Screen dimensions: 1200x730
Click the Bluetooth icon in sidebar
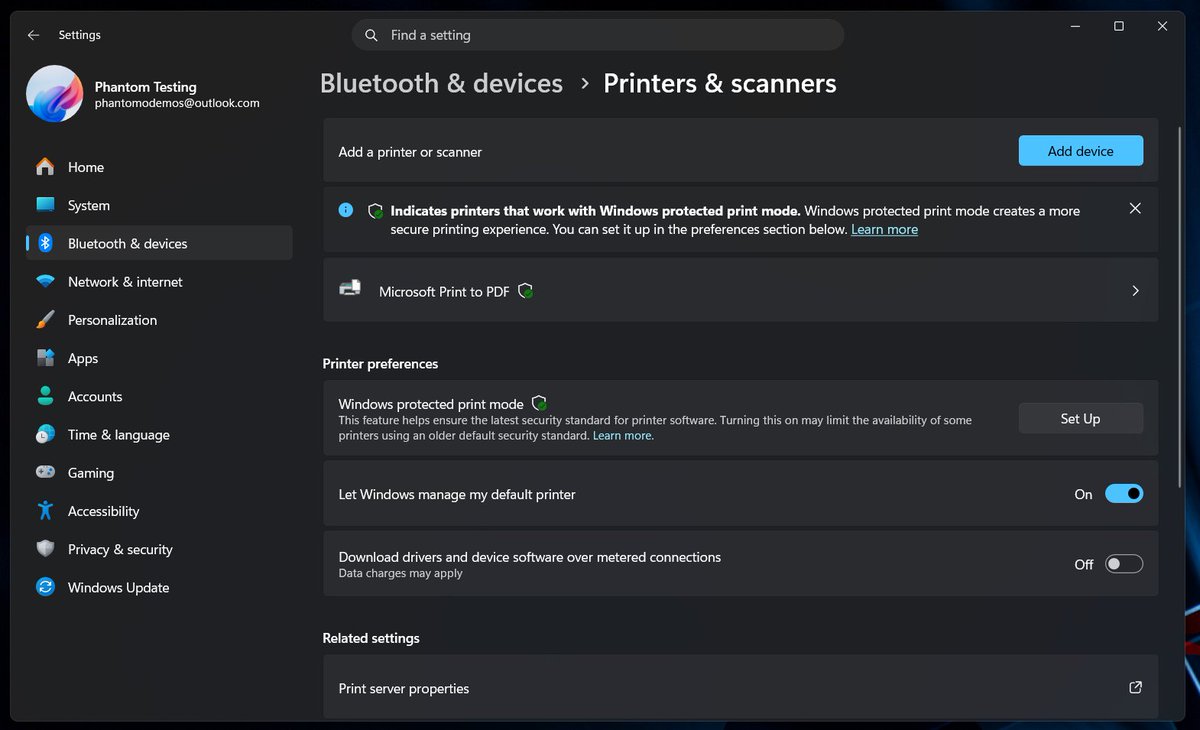point(45,243)
